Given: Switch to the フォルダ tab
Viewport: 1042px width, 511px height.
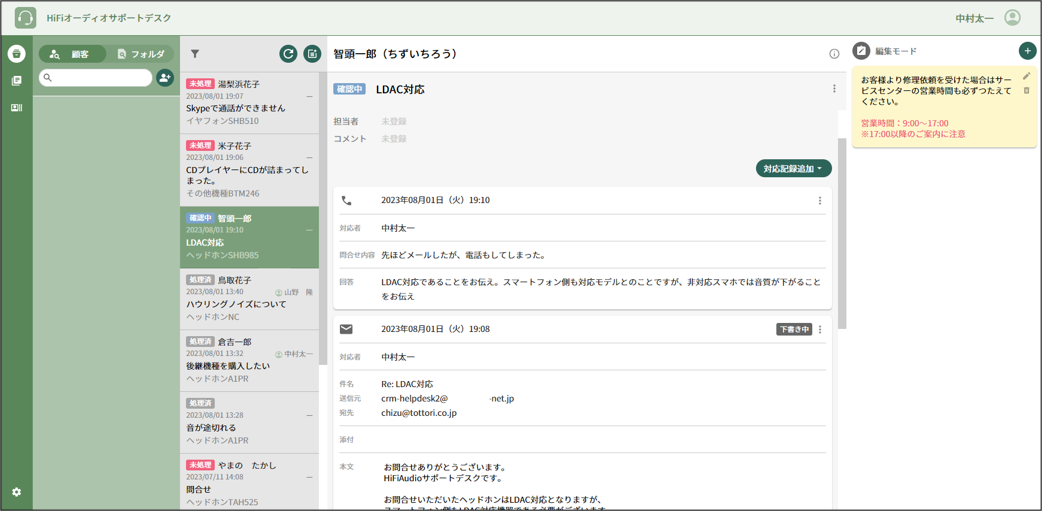Looking at the screenshot, I should click(141, 54).
